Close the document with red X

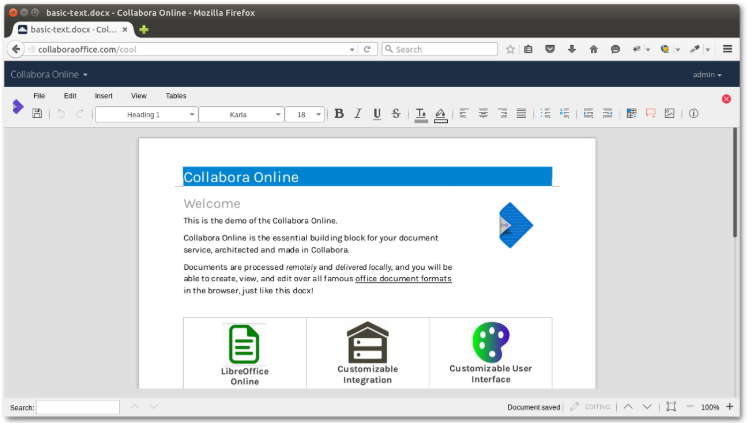[726, 99]
